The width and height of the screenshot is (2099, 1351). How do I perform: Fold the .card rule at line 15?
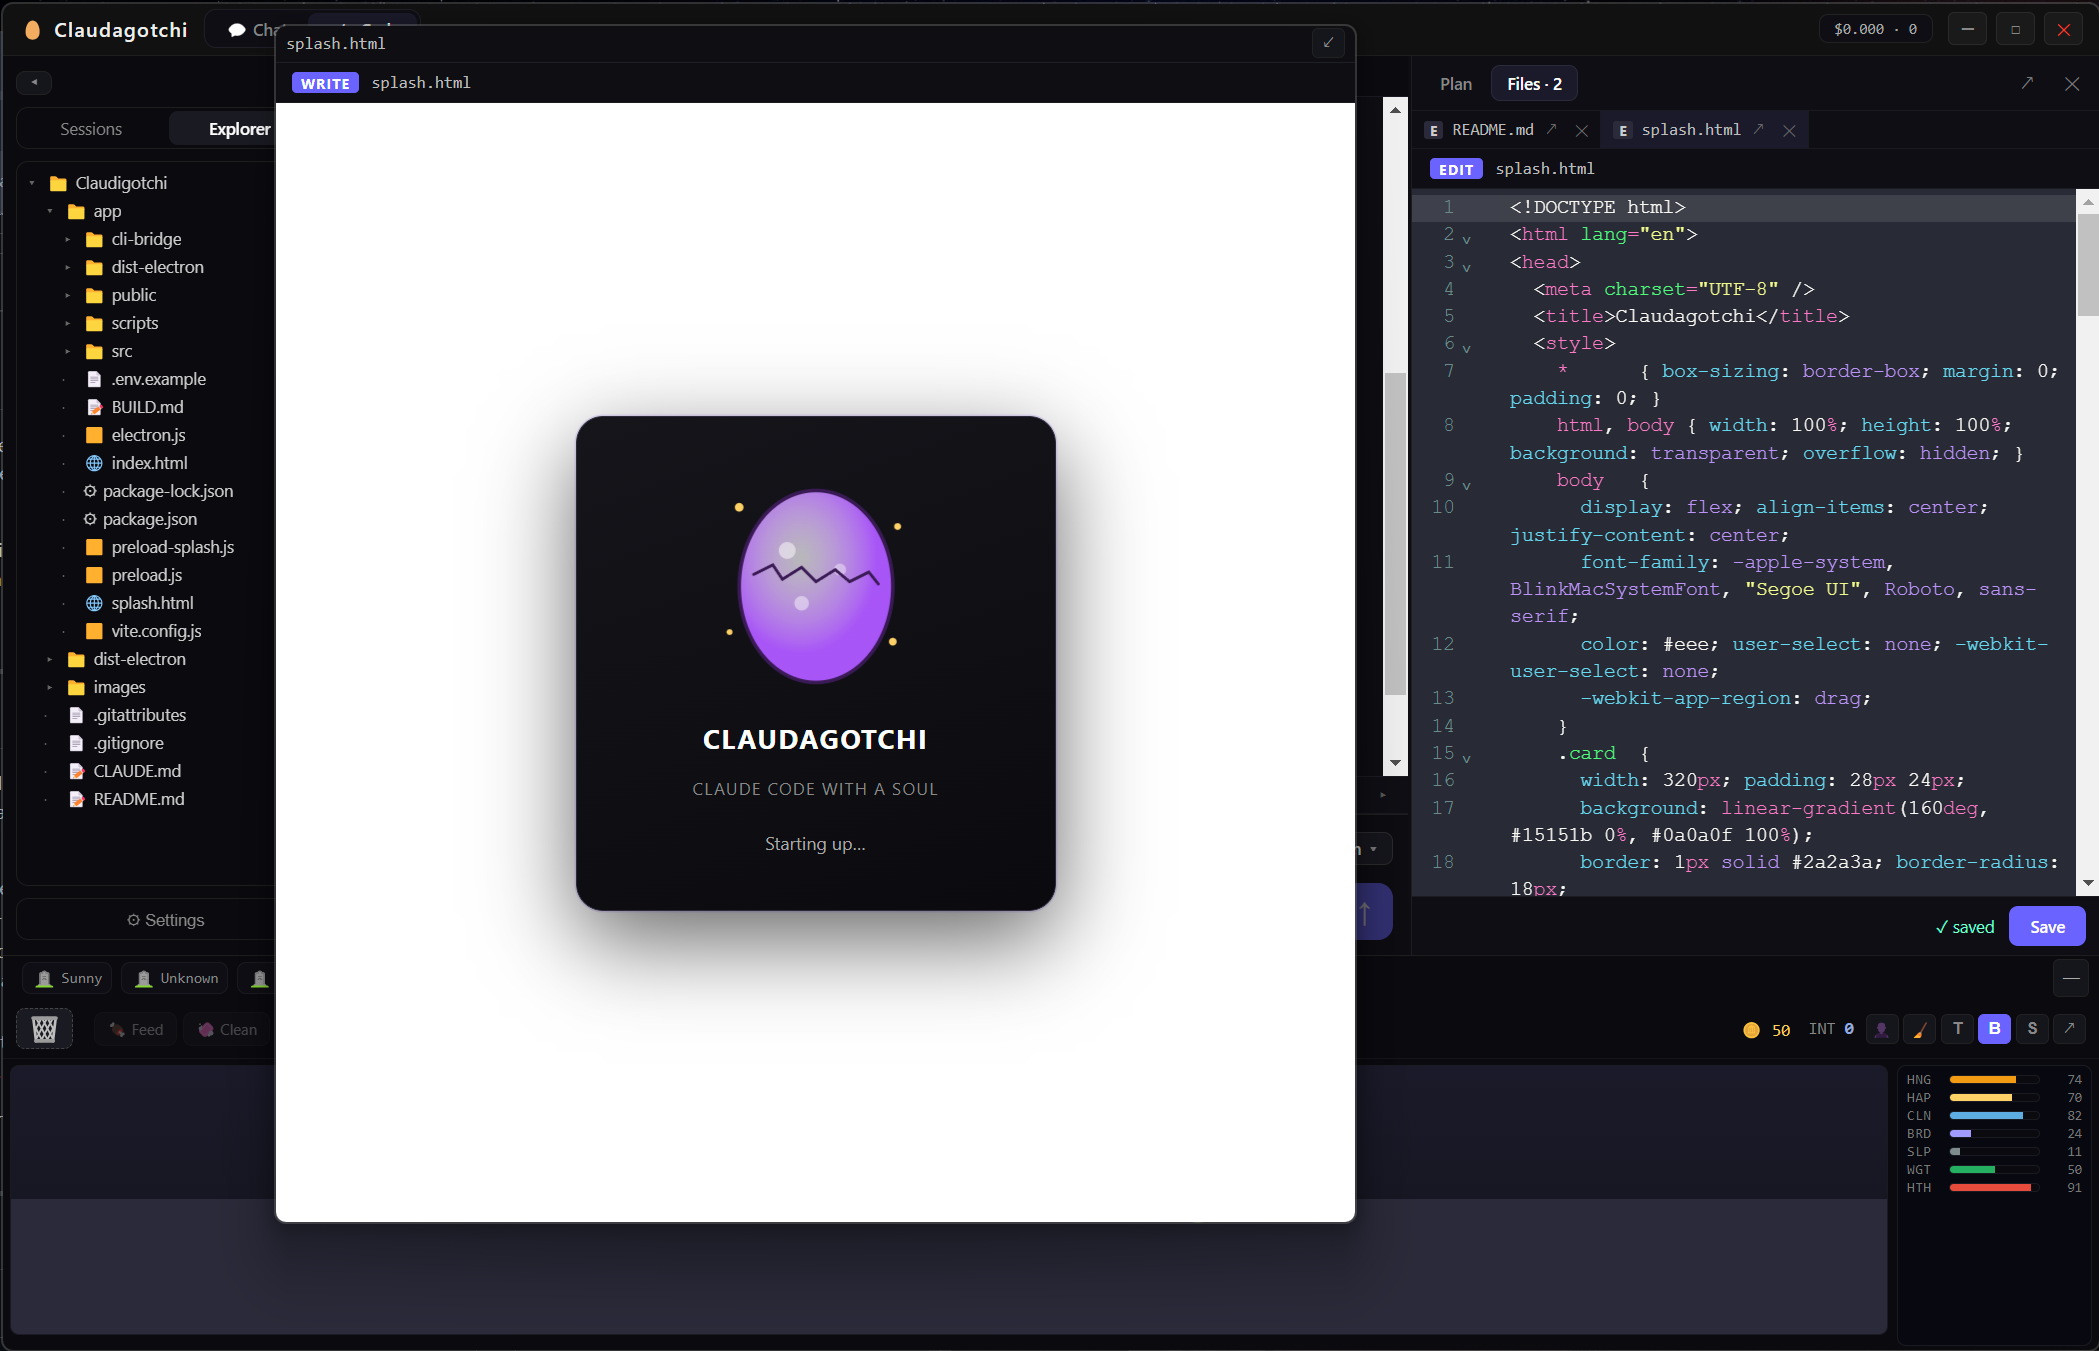(1467, 758)
